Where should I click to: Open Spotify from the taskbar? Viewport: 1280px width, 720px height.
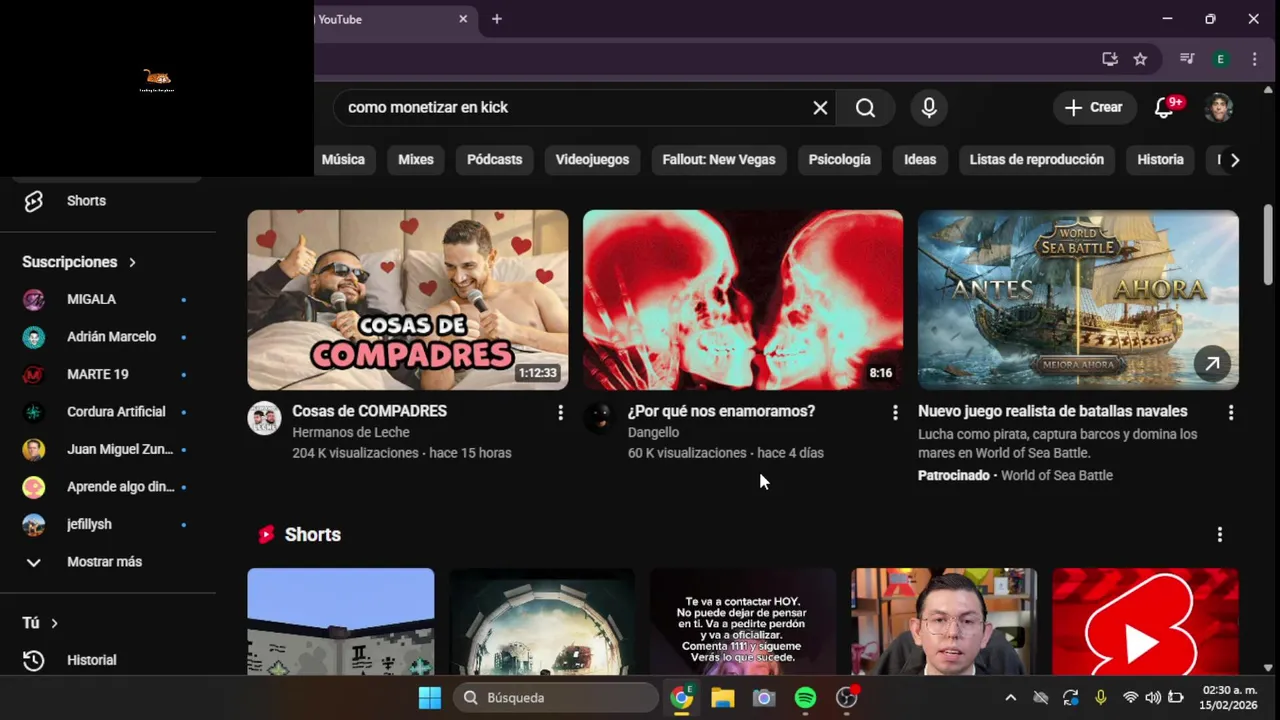(805, 698)
